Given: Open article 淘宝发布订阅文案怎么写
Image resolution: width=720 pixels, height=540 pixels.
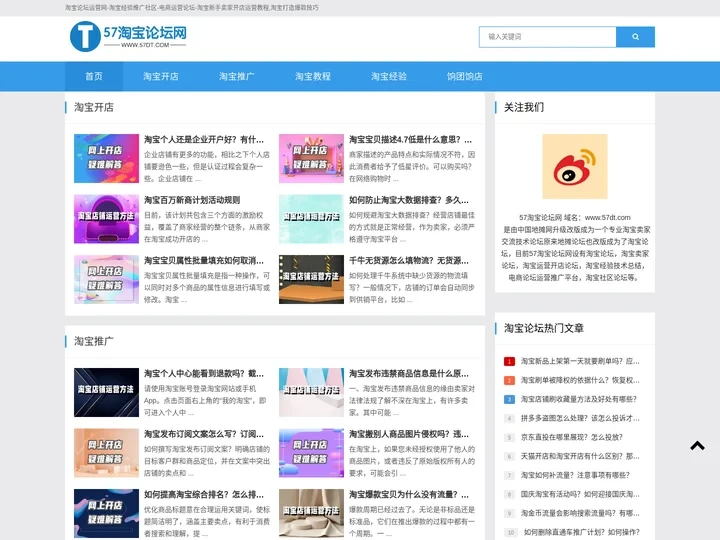Looking at the screenshot, I should click(204, 434).
